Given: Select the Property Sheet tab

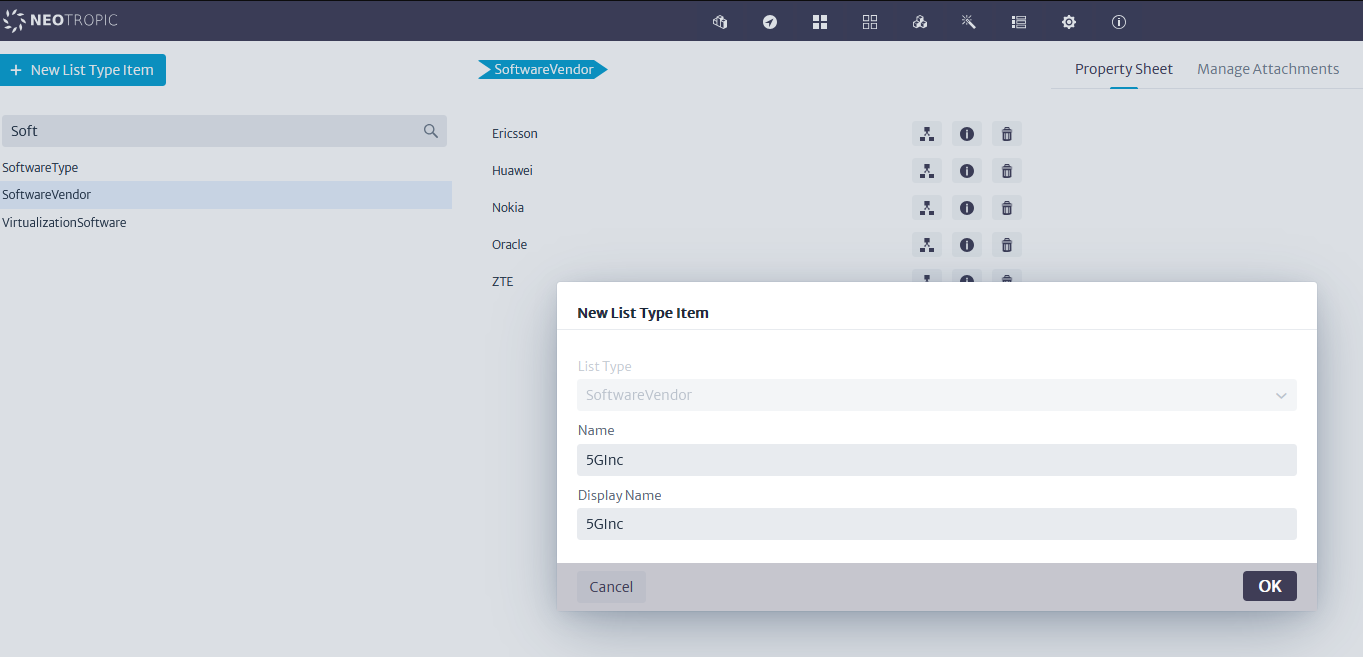Looking at the screenshot, I should pyautogui.click(x=1123, y=68).
